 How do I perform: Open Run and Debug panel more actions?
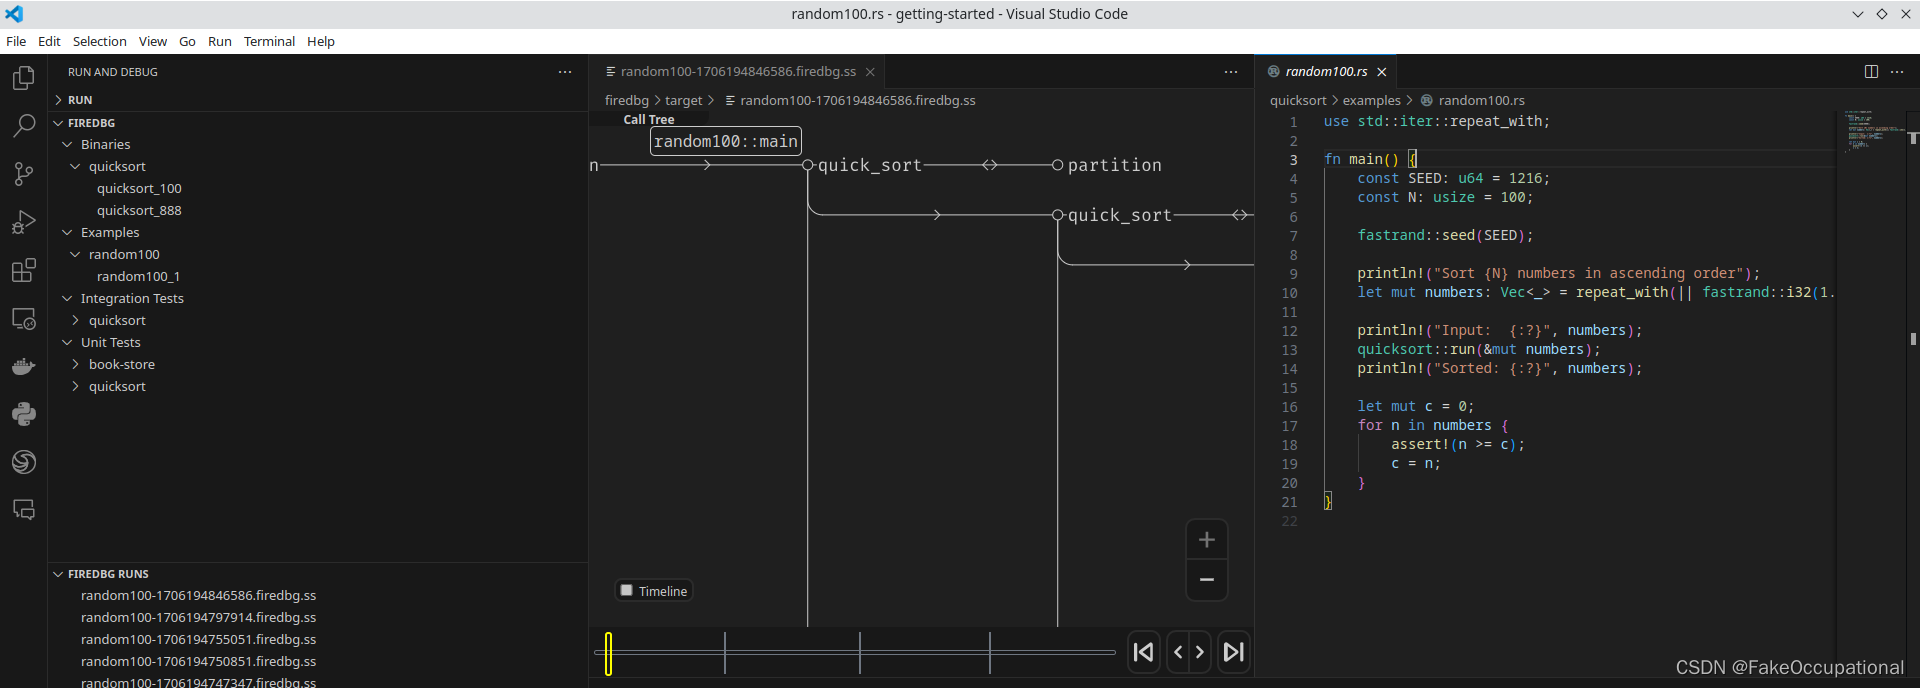pyautogui.click(x=565, y=72)
